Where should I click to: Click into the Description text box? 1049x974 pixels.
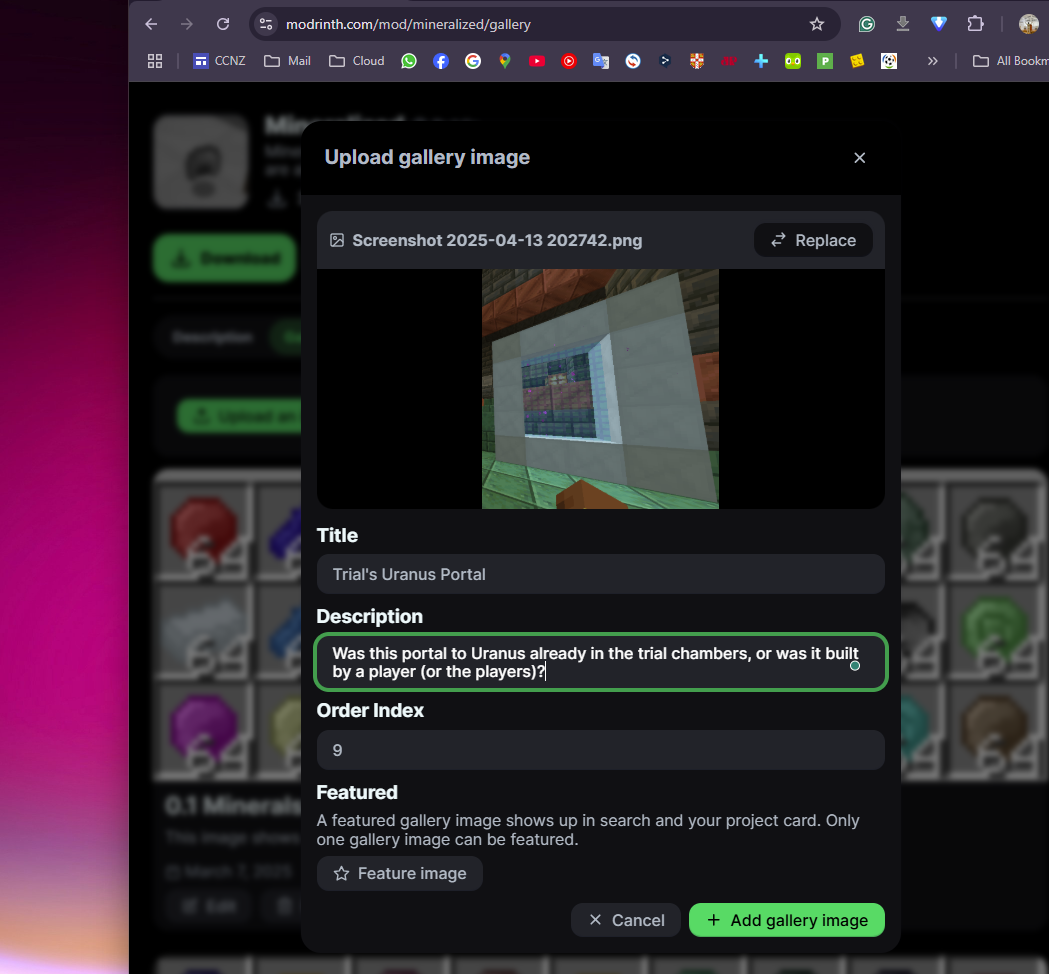tap(601, 662)
